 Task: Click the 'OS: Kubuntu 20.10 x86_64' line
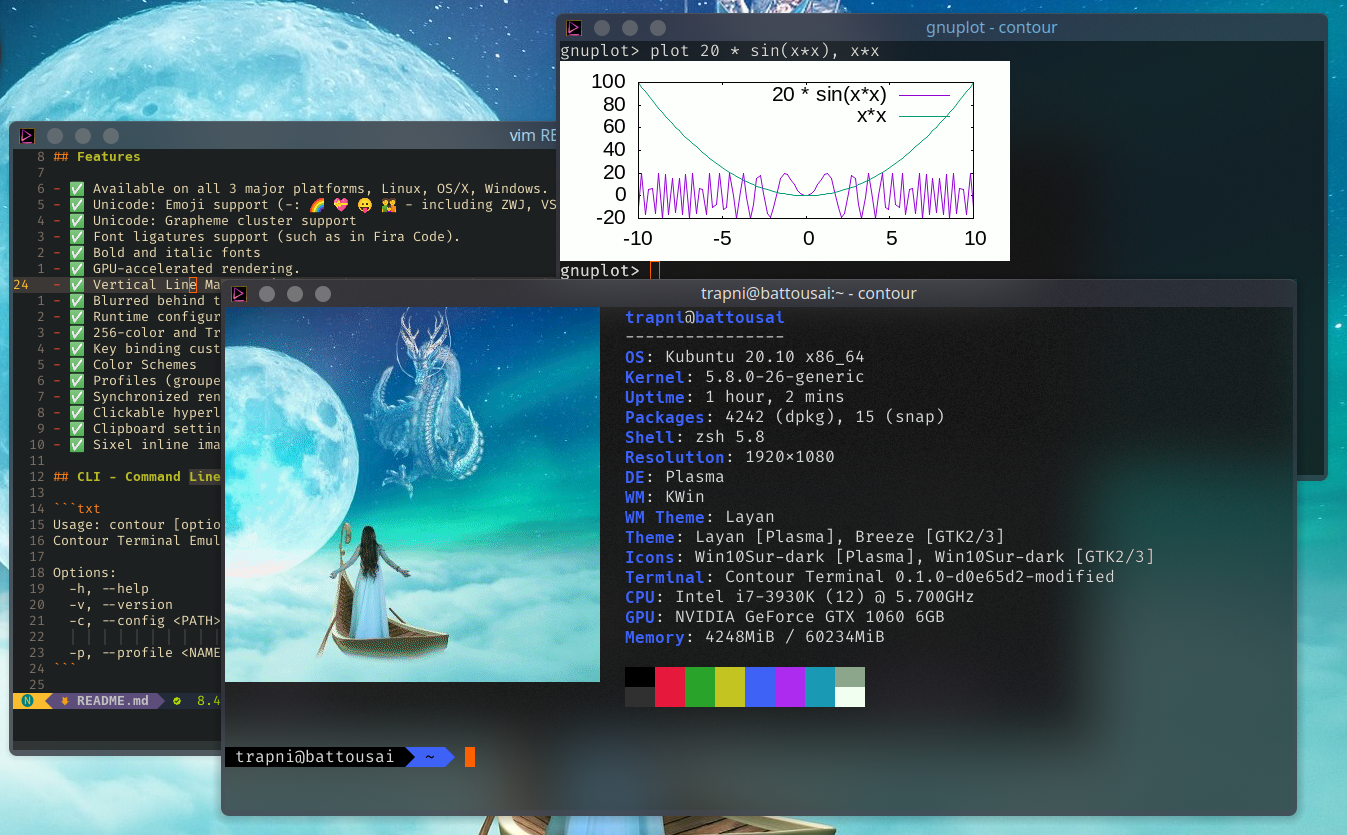[744, 357]
